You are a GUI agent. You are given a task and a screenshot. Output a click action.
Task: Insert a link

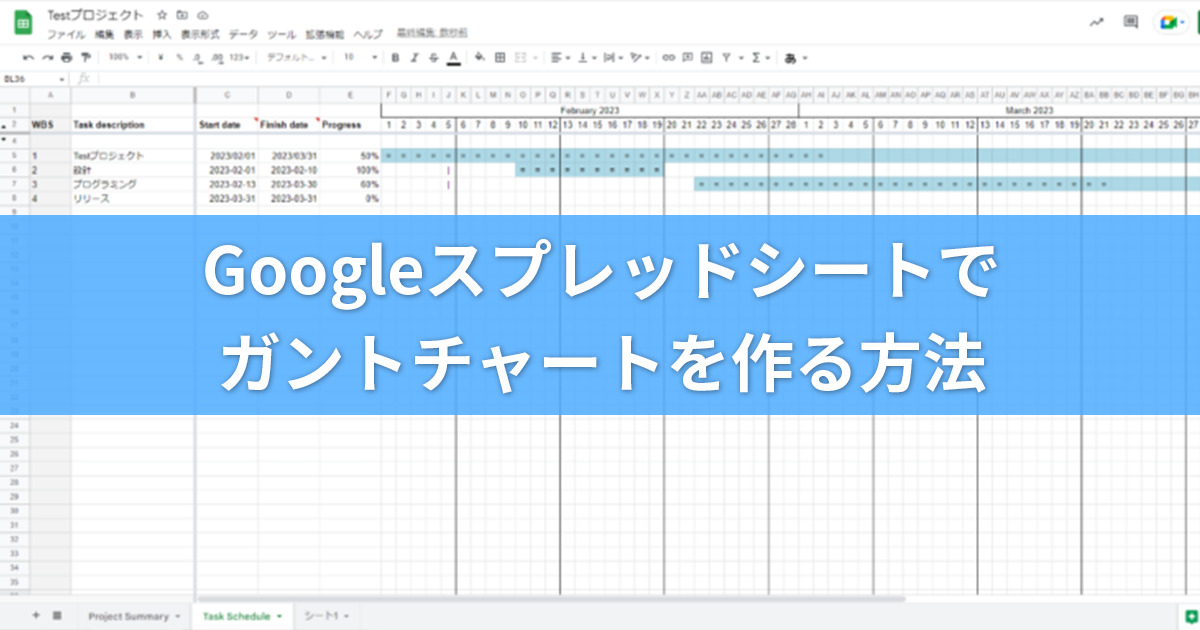(668, 57)
